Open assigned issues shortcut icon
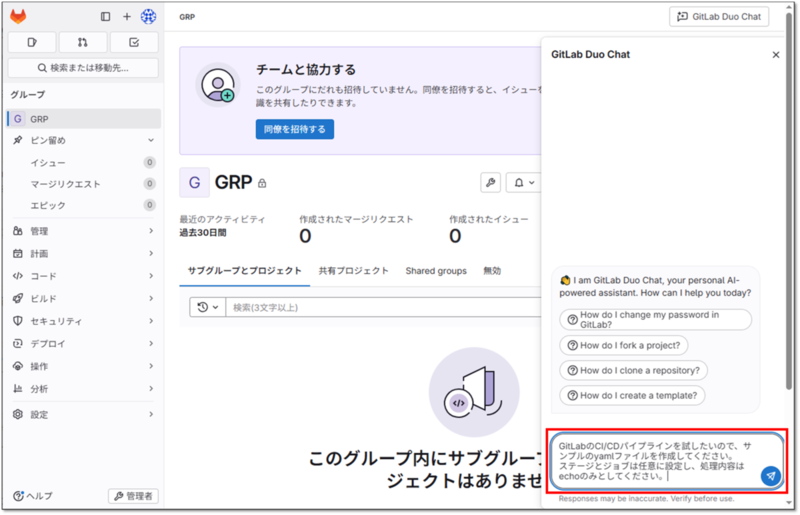Screen dimensions: 800x515 [x=32, y=42]
